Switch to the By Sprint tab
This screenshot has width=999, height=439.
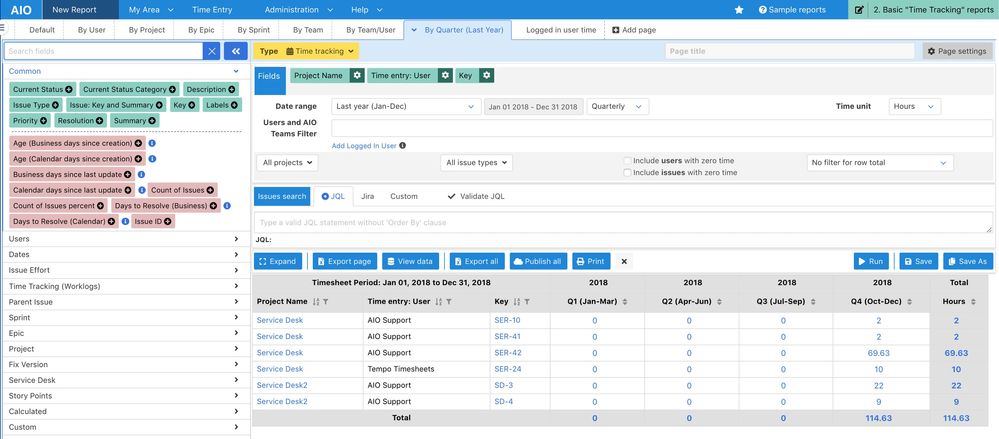(x=254, y=30)
